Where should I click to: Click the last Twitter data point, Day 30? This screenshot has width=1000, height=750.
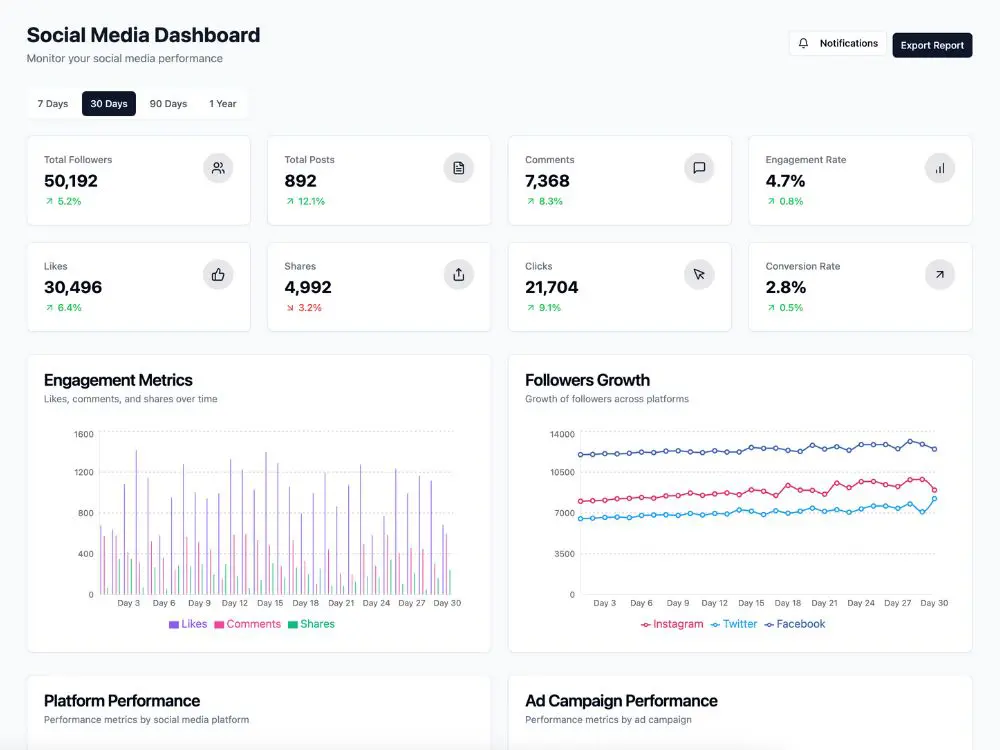click(x=935, y=499)
